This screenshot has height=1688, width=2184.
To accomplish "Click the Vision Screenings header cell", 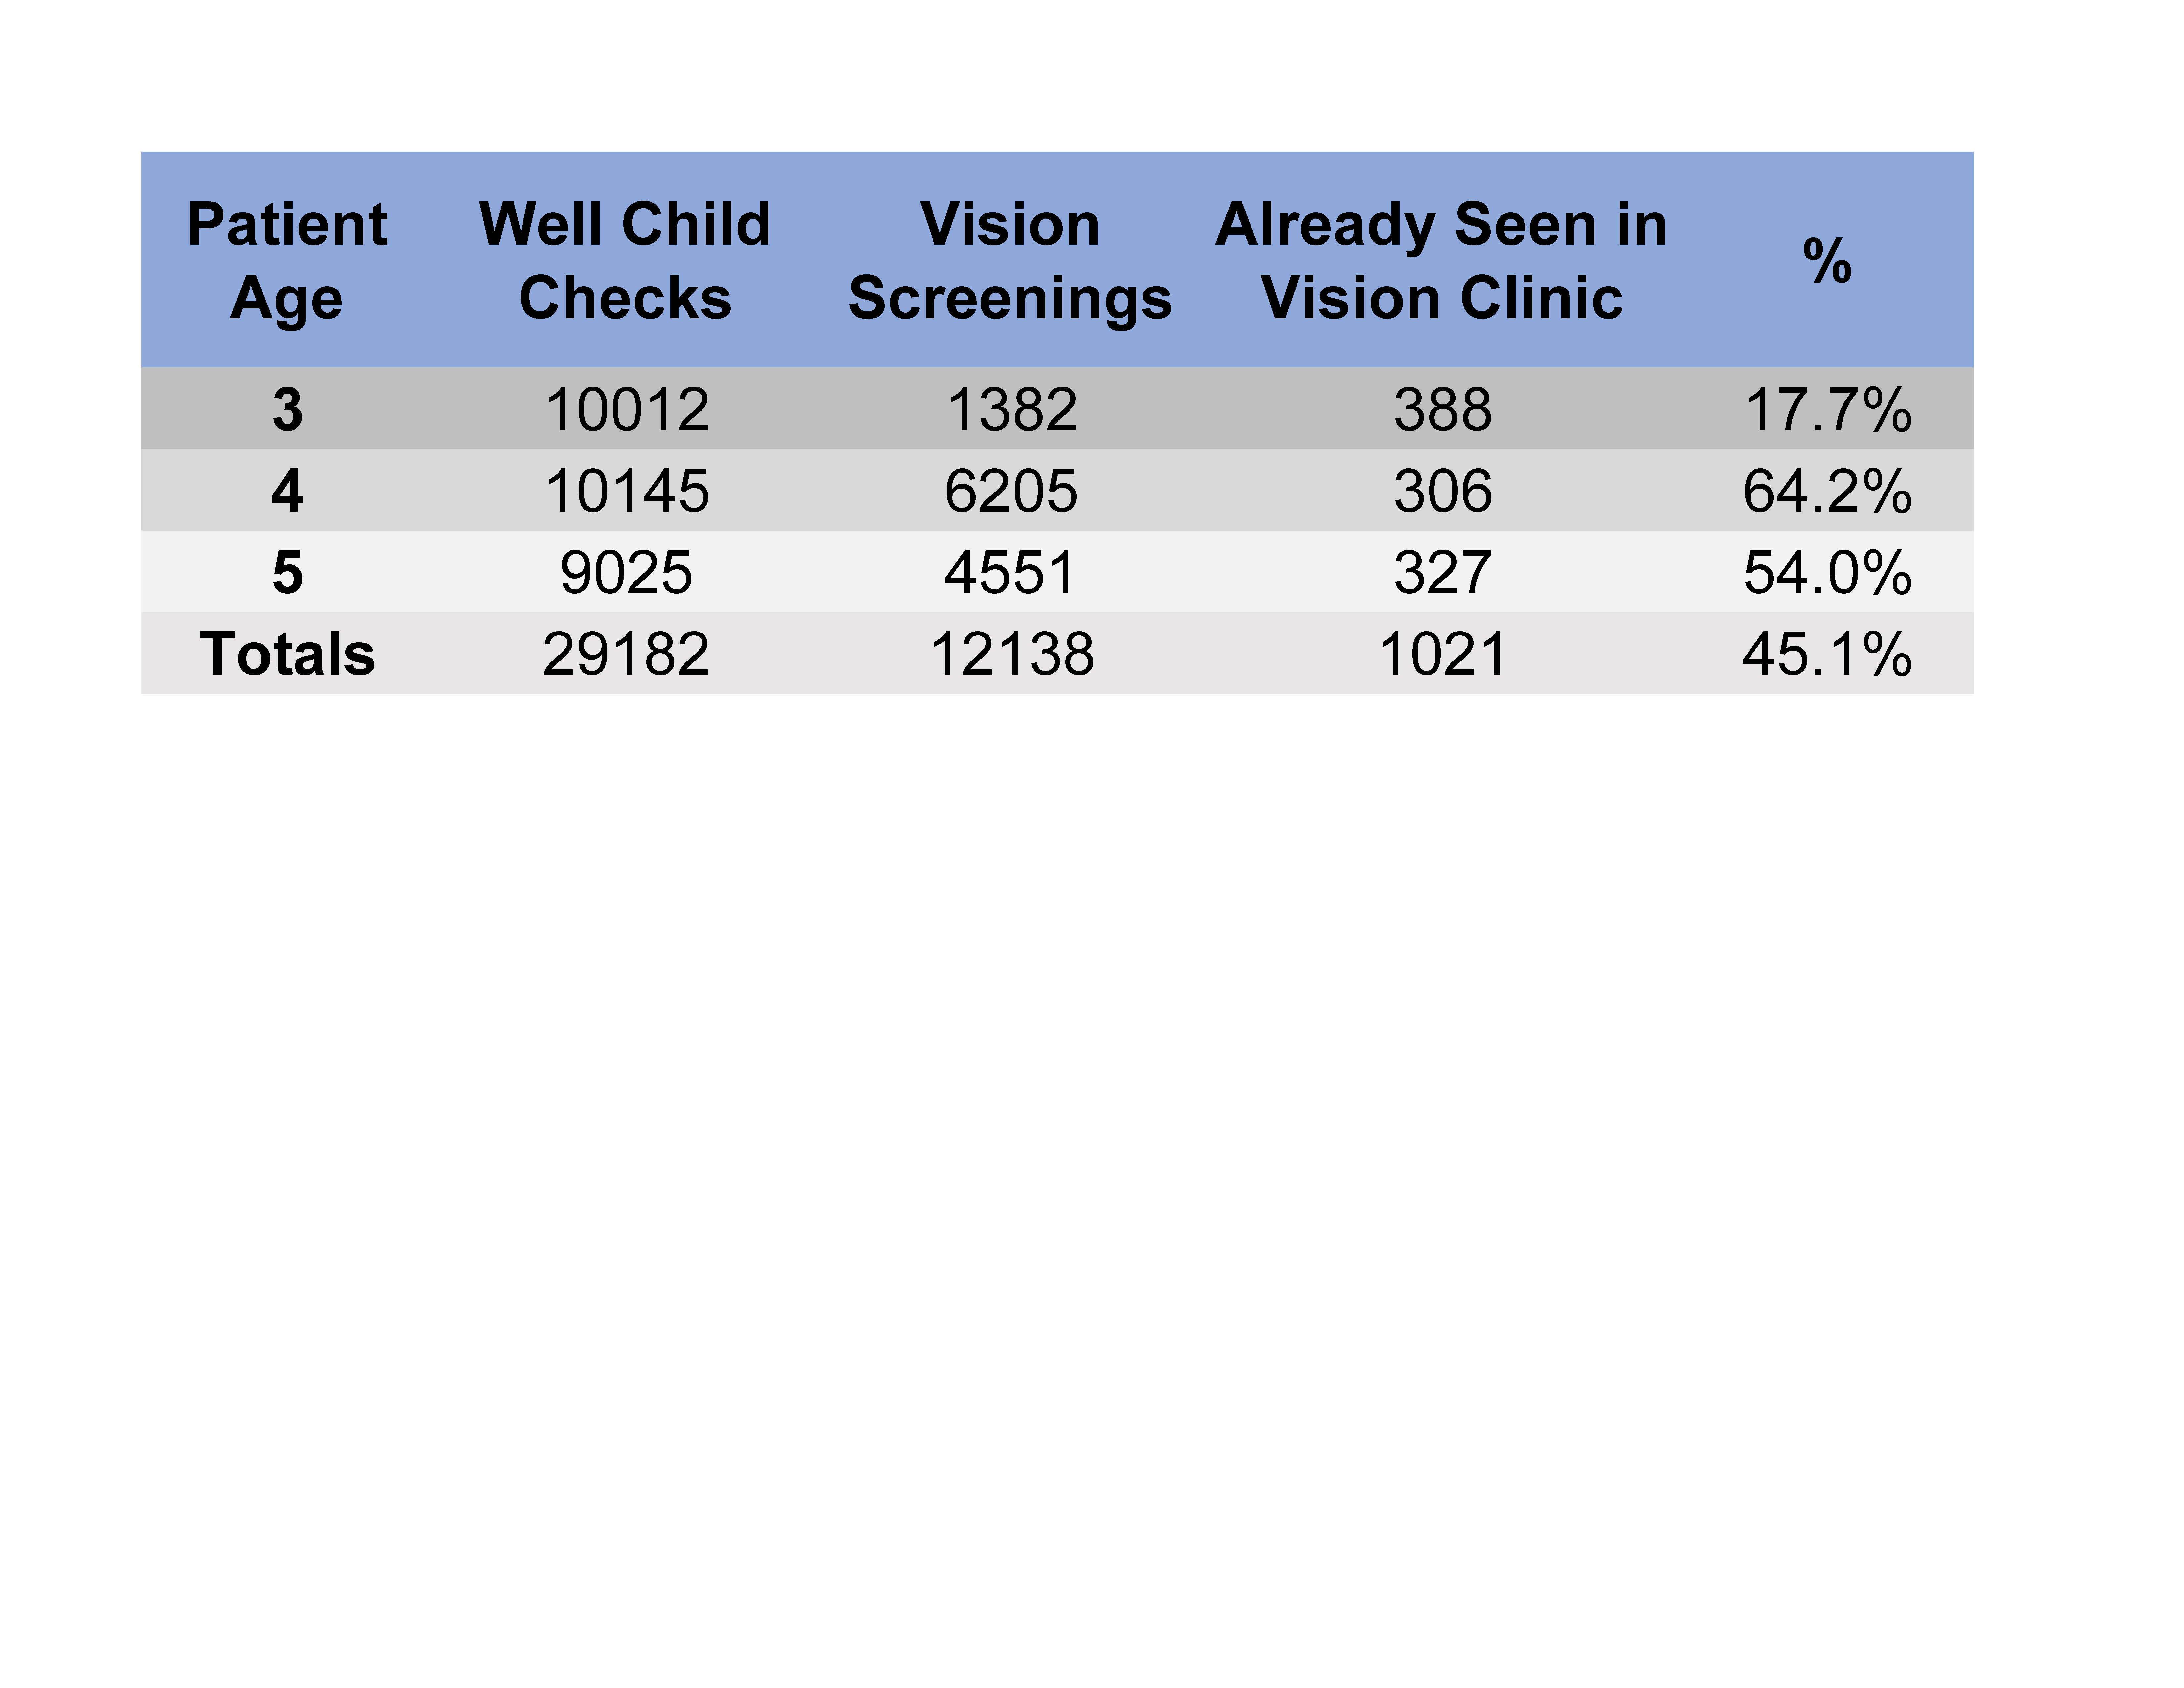I will (1010, 261).
